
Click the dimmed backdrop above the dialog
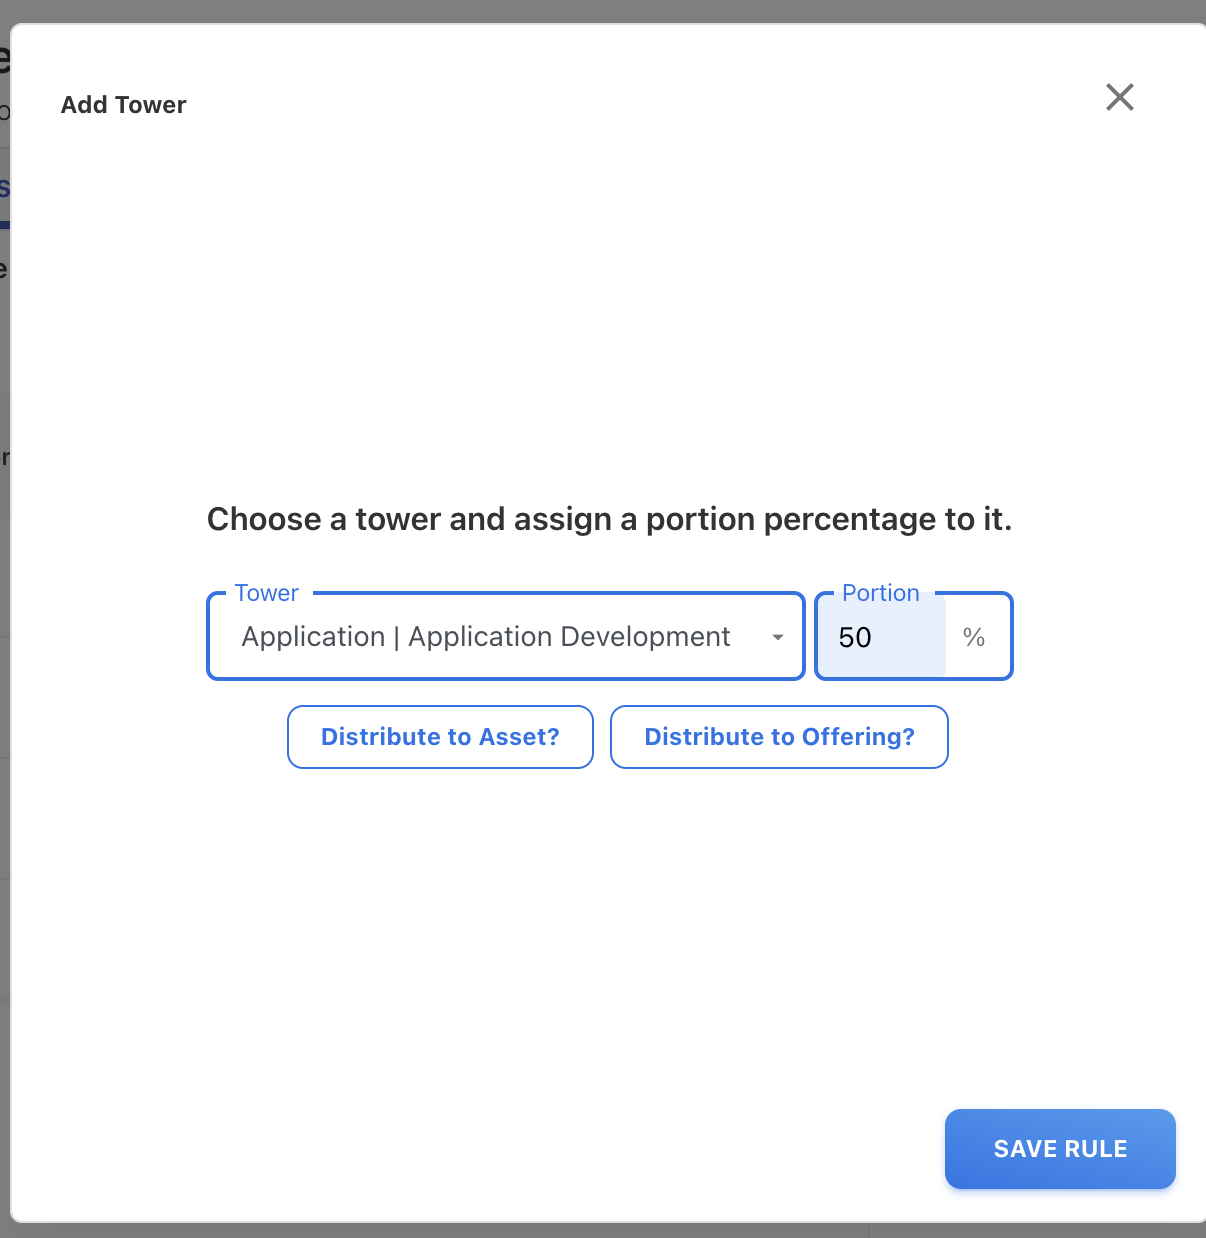tap(600, 10)
